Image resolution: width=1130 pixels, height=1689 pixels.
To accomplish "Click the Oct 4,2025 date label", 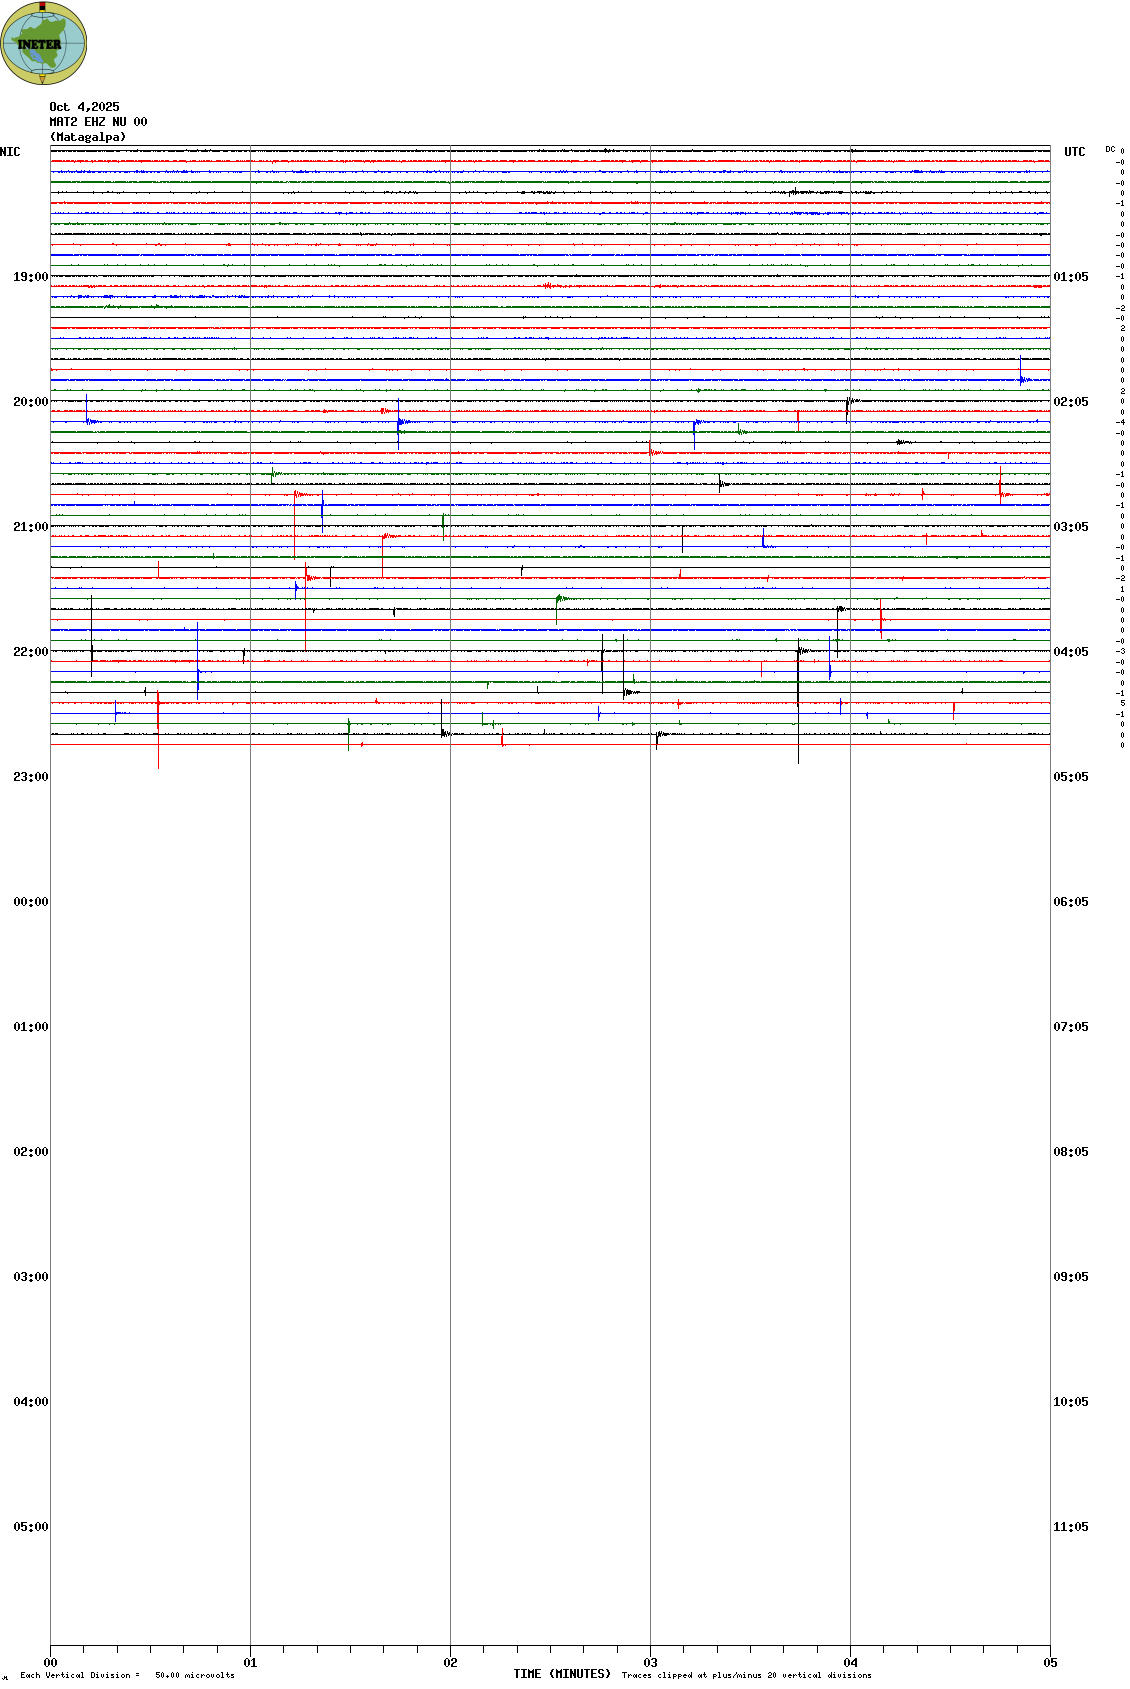I will point(84,107).
